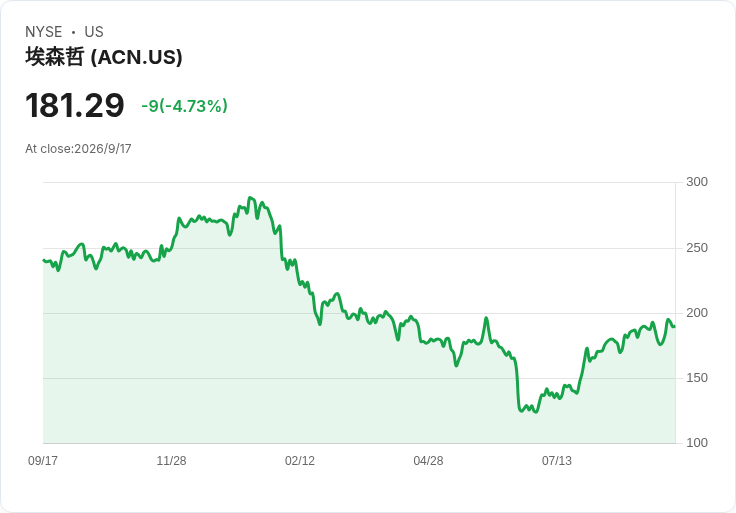Click the 200 y-axis value label
736x513 pixels.
click(697, 313)
